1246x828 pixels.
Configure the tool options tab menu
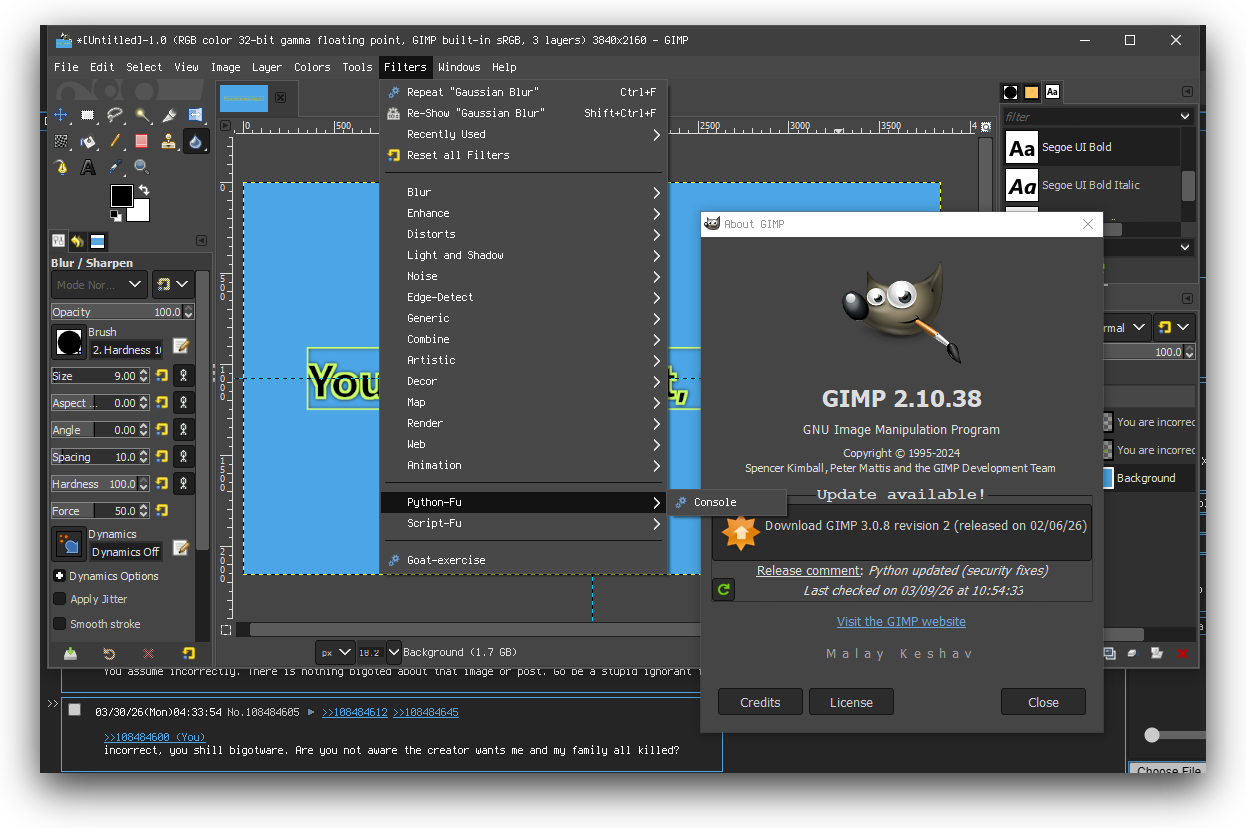[x=201, y=241]
